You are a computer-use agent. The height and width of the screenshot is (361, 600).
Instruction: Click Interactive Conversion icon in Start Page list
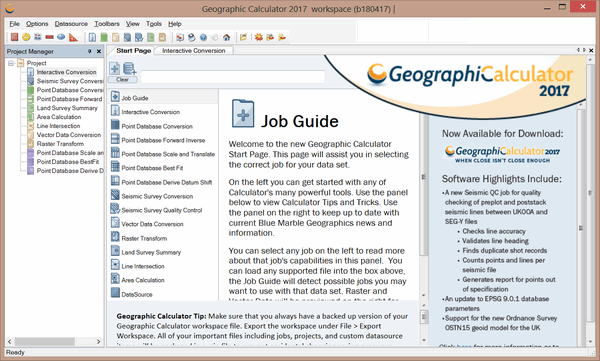pos(115,111)
